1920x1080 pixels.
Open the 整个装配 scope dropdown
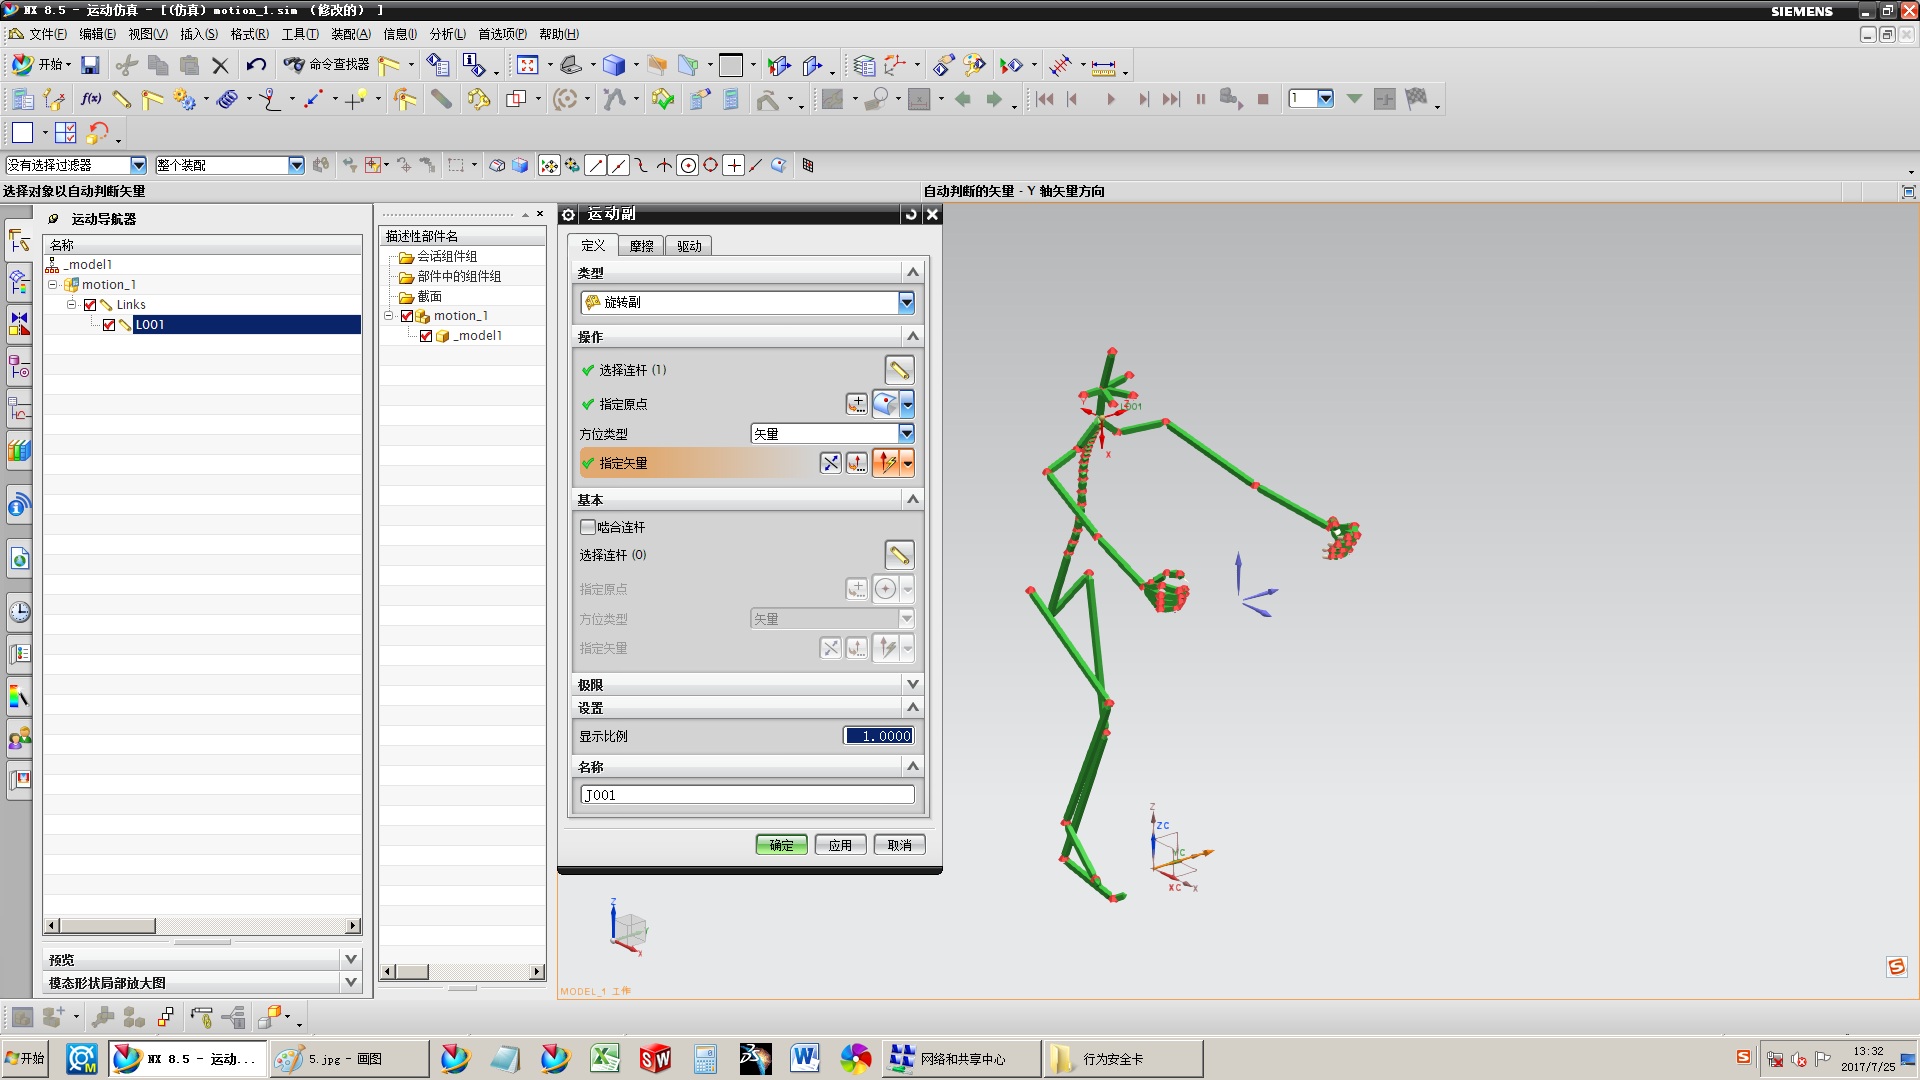tap(296, 165)
